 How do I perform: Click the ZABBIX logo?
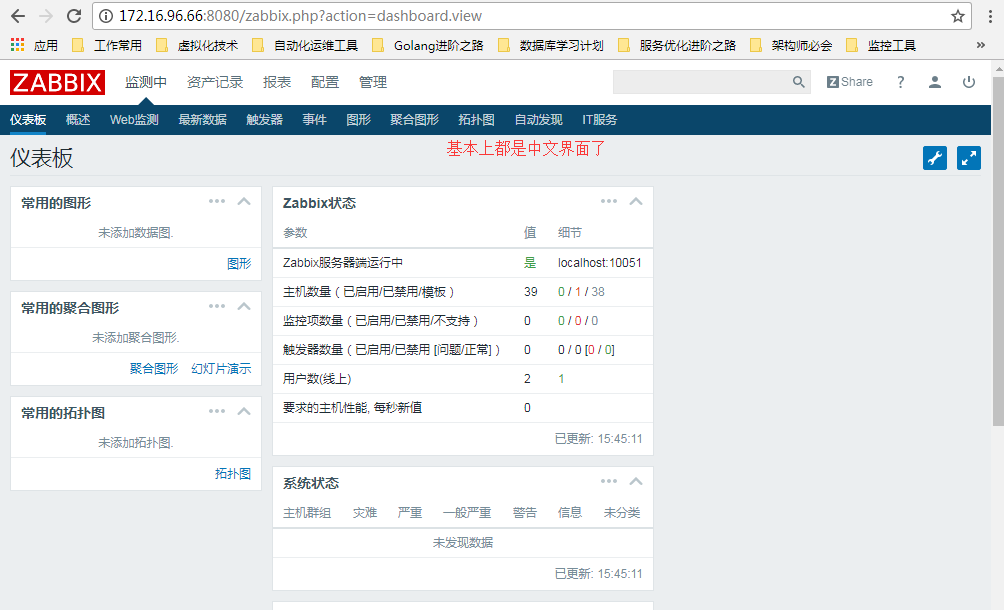click(57, 83)
